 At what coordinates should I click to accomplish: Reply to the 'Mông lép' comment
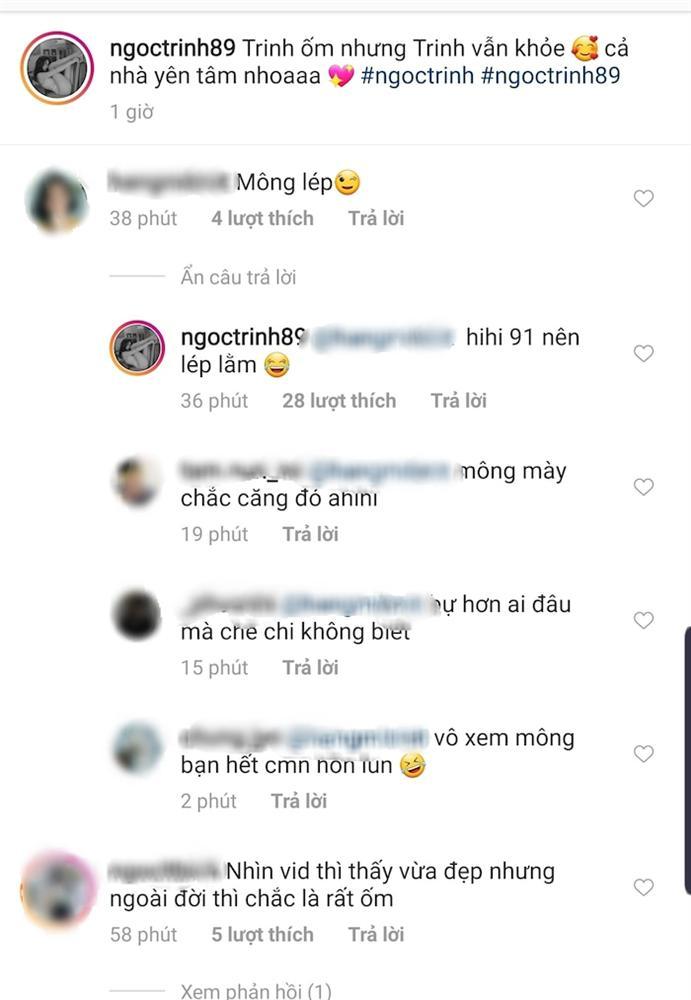point(376,218)
